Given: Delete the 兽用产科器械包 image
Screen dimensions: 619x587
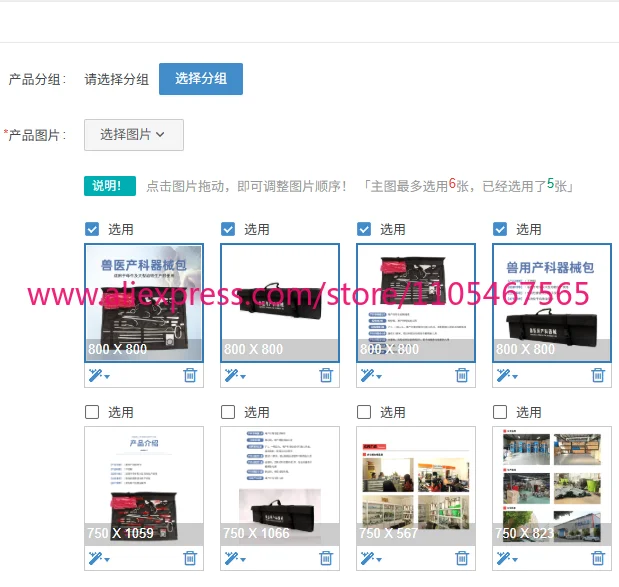Looking at the screenshot, I should pos(598,375).
